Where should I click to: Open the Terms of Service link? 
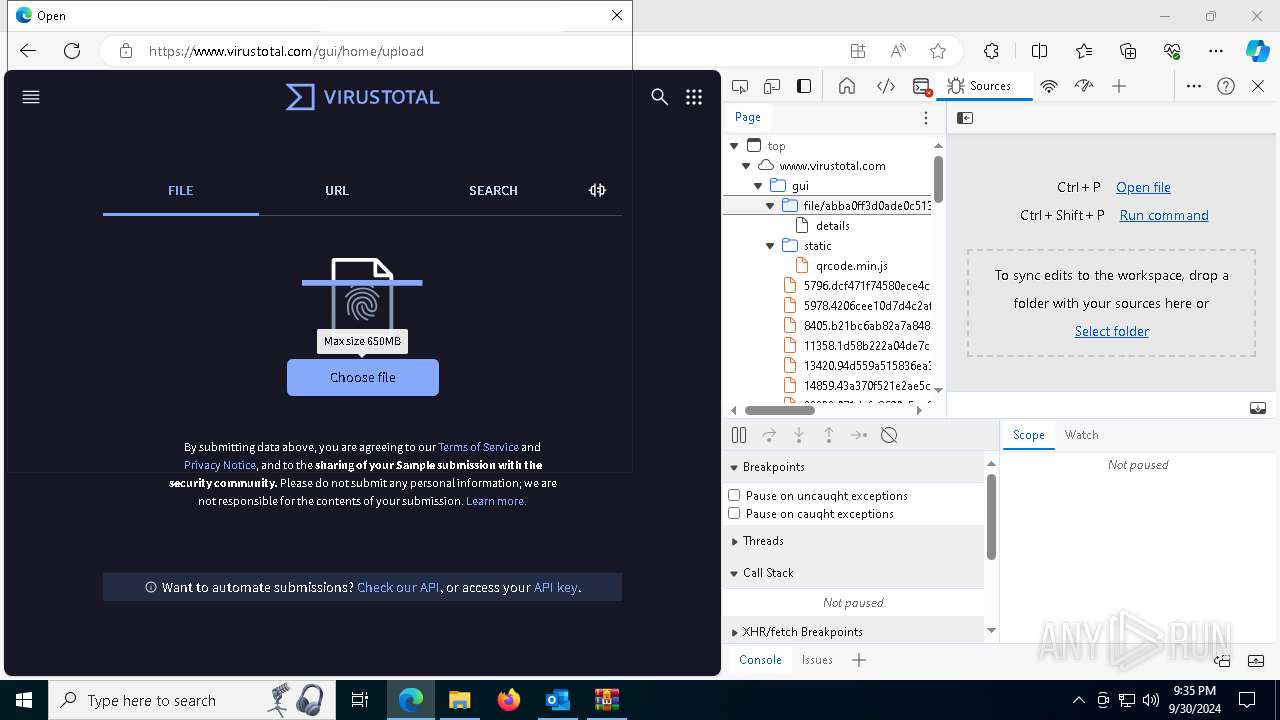tap(478, 447)
